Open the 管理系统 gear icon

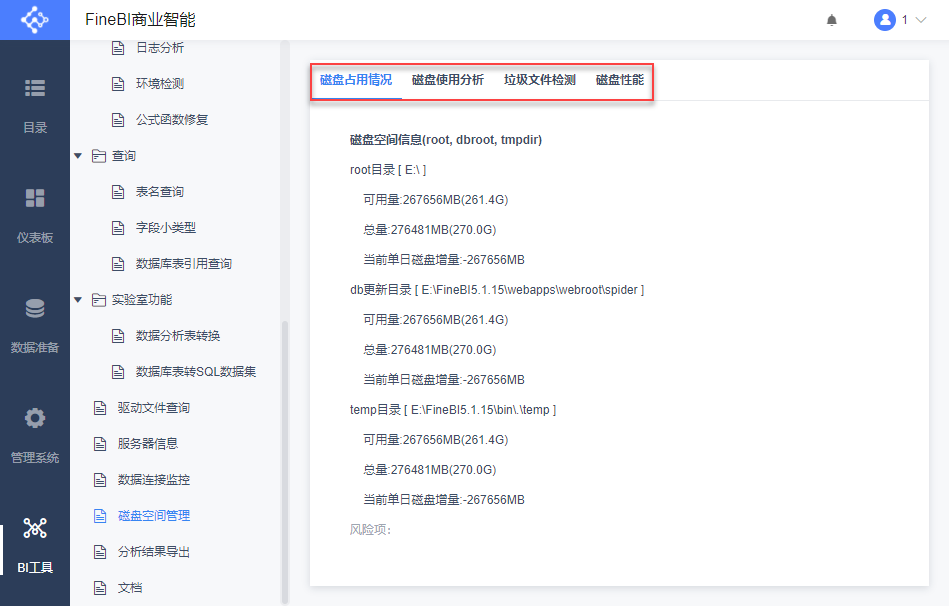[34, 418]
